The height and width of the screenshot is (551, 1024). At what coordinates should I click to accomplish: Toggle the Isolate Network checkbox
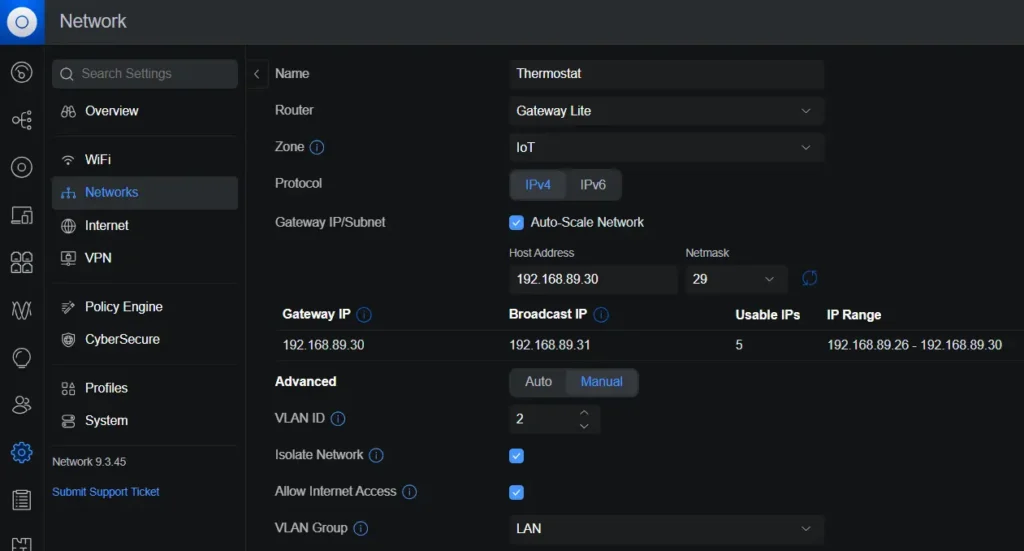[x=517, y=456]
